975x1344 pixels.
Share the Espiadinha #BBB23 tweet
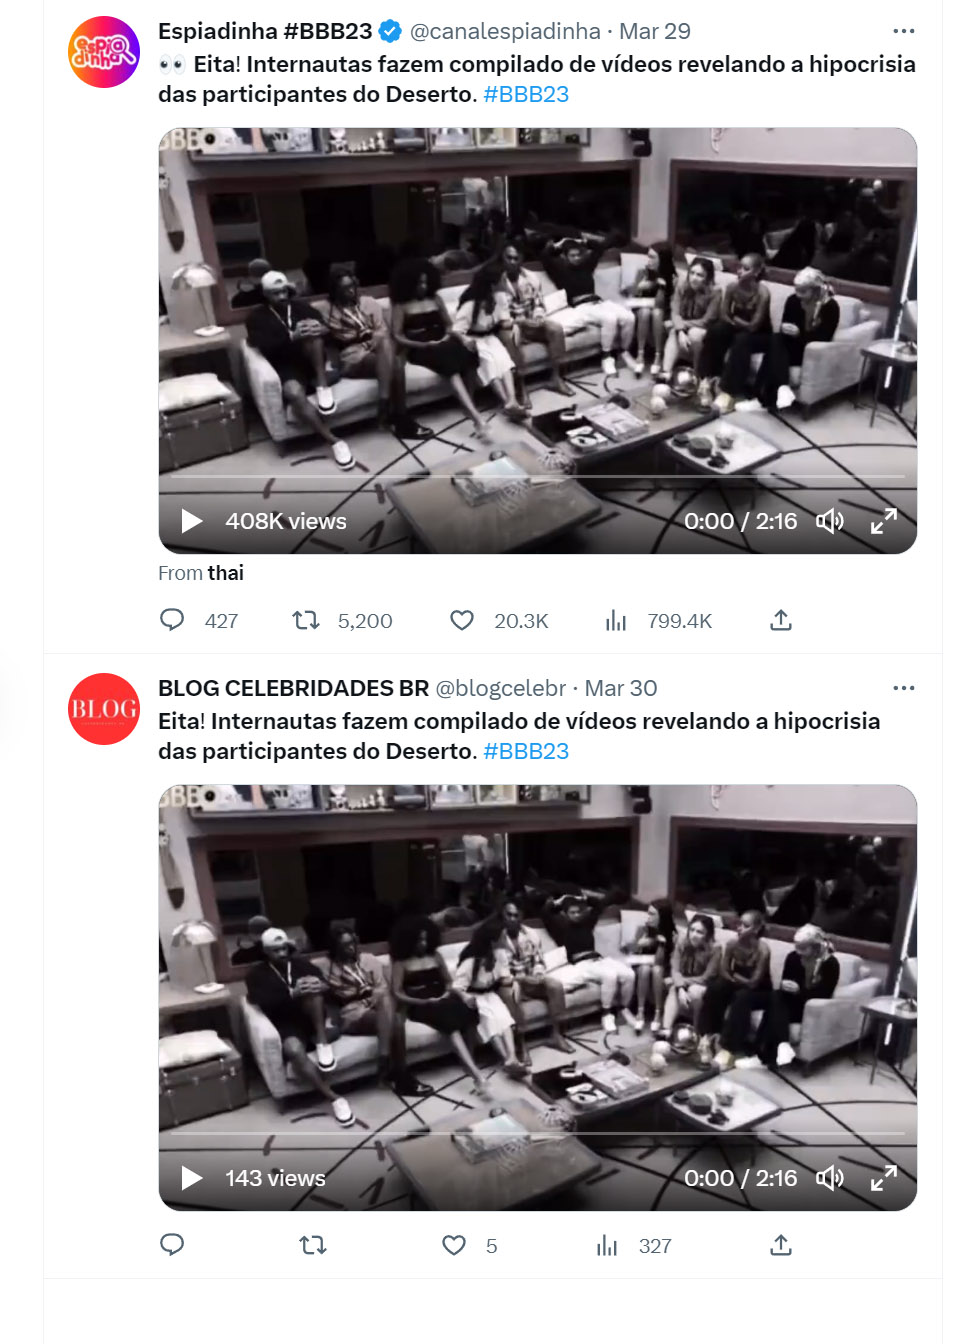tap(781, 620)
